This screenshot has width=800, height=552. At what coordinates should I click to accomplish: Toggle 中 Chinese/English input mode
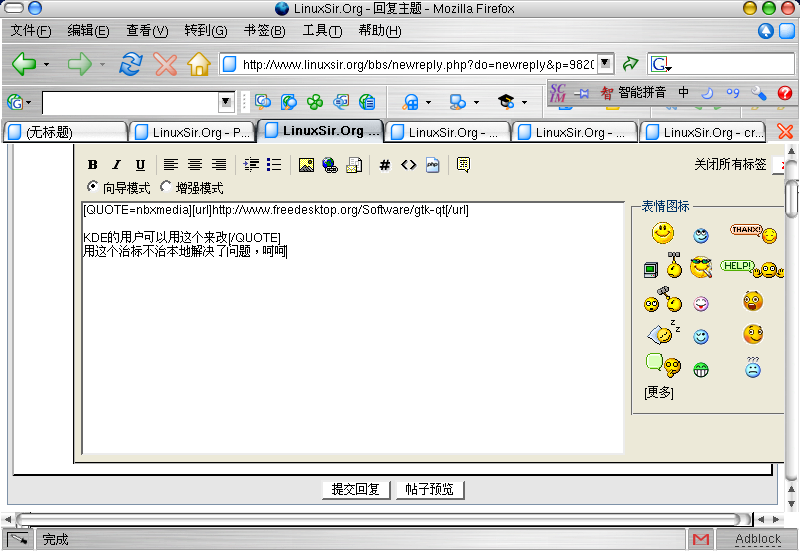point(684,92)
